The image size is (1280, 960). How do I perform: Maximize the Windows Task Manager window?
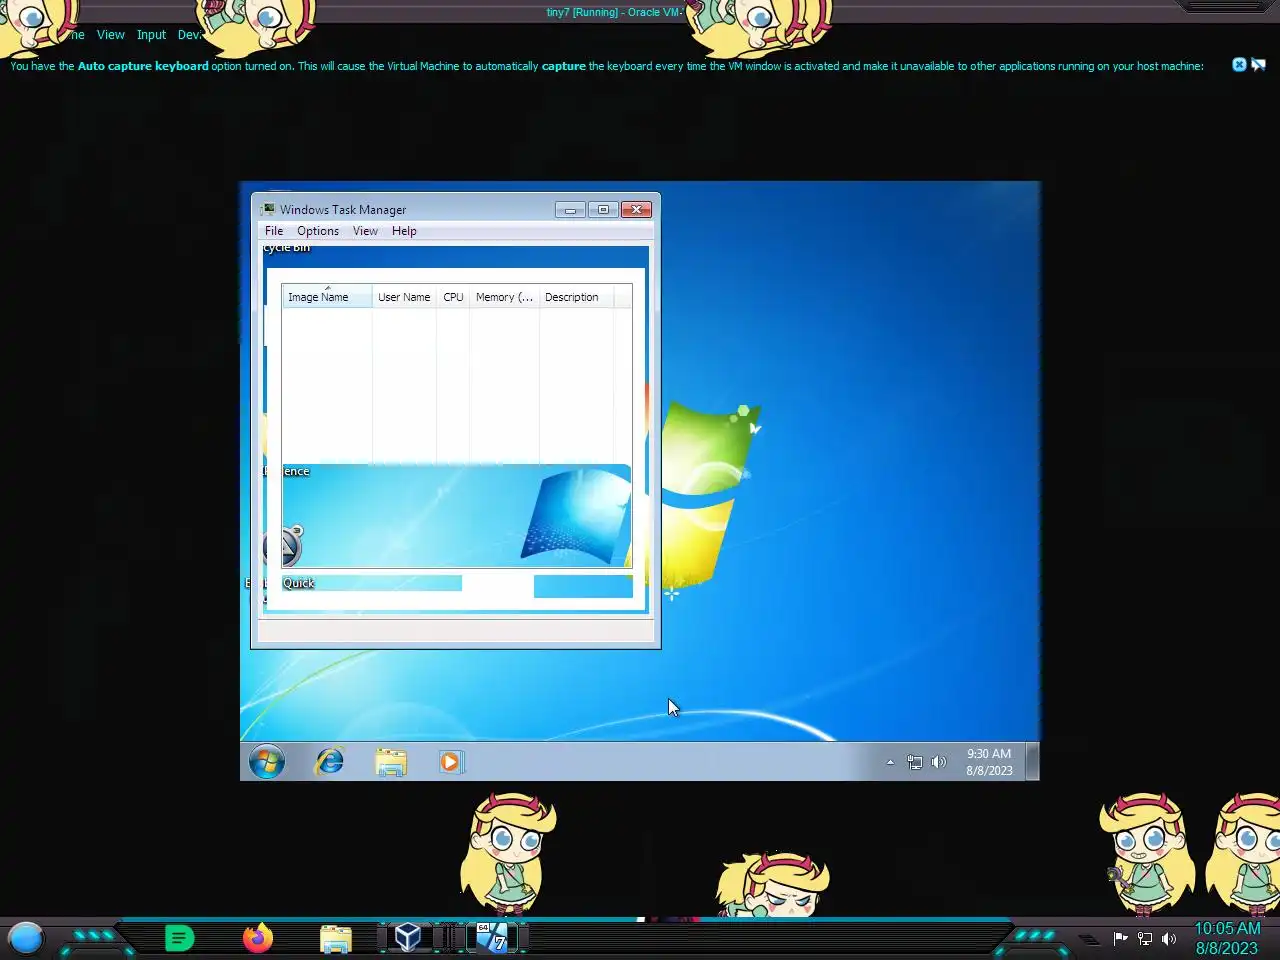(603, 209)
